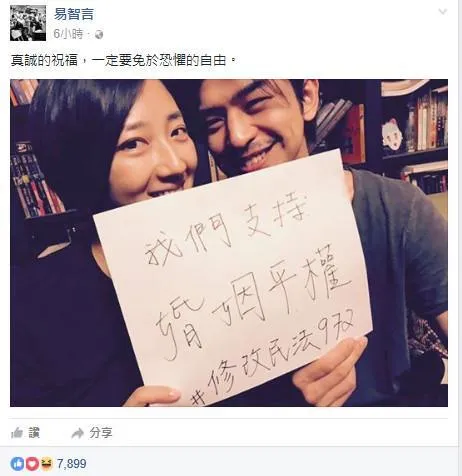462x476 pixels.
Task: Click the poster's profile picture thumbnail
Action: point(28,23)
